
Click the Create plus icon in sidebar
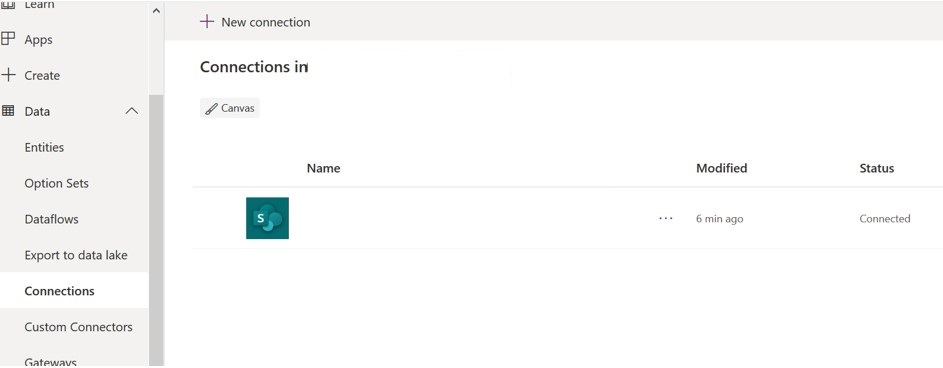tap(8, 75)
